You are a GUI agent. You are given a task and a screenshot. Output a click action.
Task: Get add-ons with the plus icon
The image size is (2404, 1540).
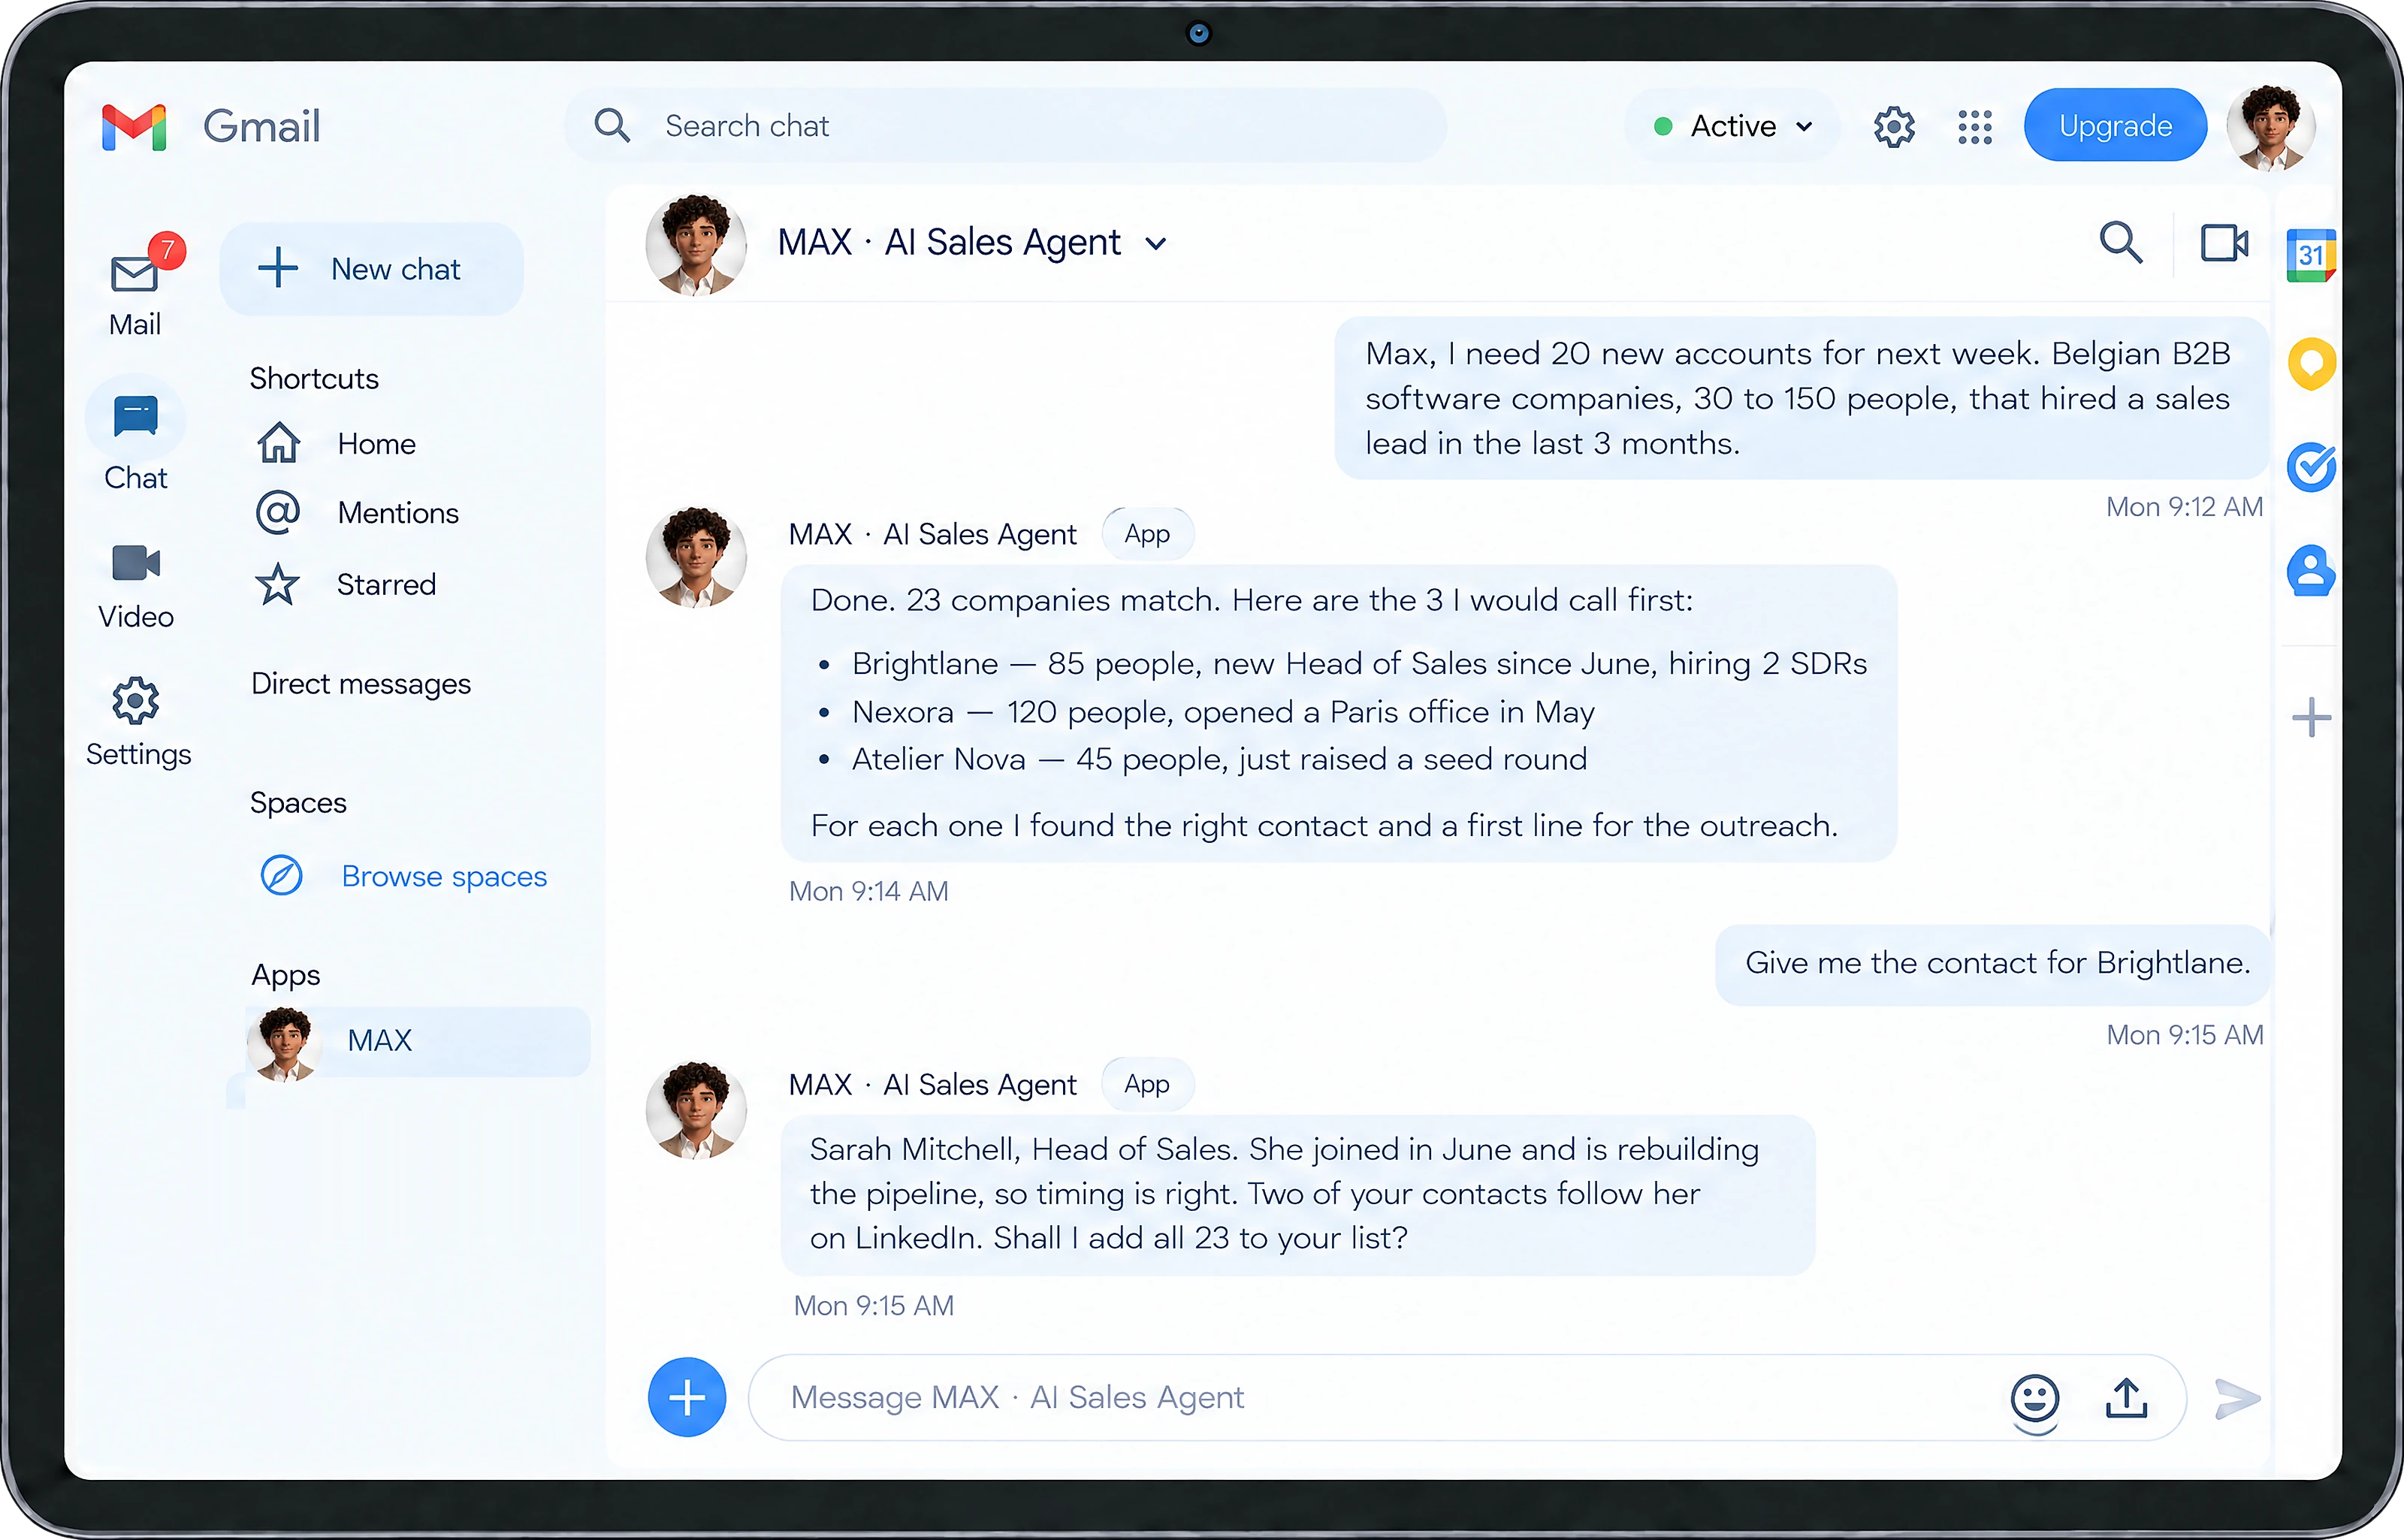pyautogui.click(x=2311, y=718)
